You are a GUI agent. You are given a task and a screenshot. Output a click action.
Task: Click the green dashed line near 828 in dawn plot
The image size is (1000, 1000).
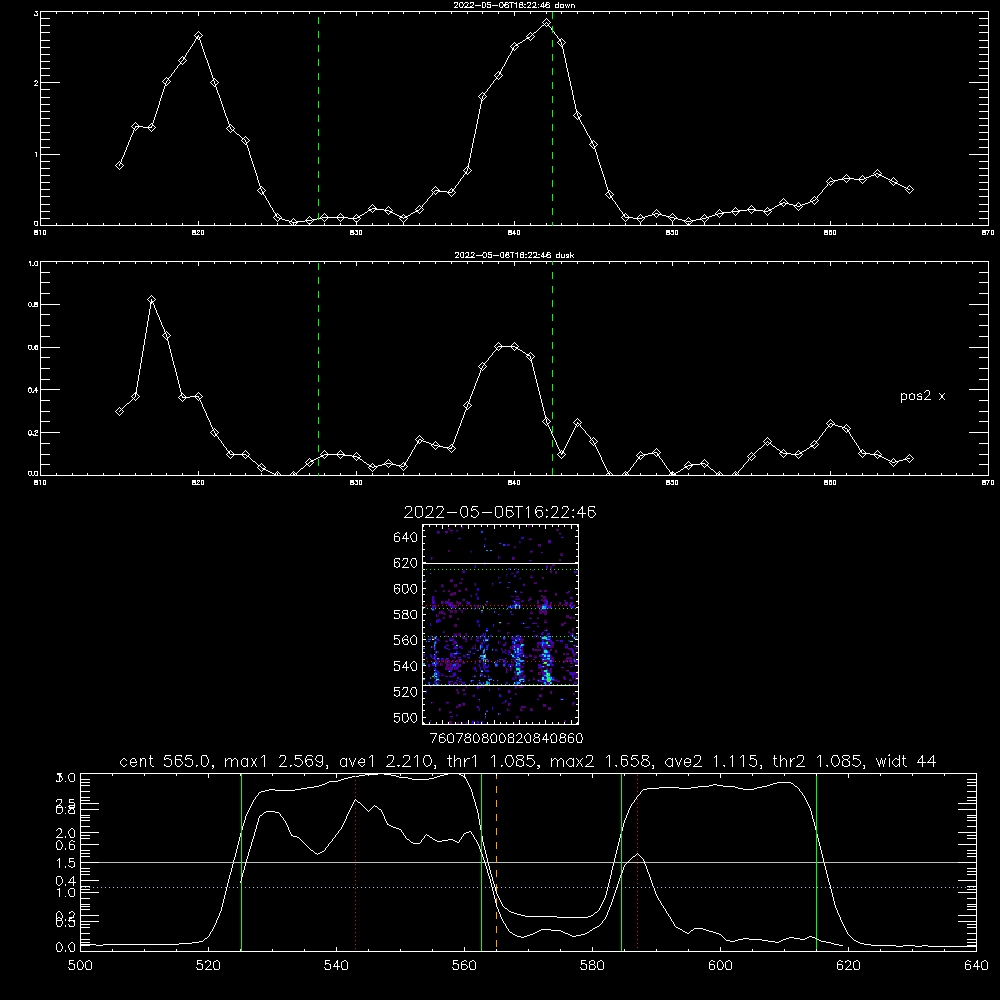coord(318,121)
